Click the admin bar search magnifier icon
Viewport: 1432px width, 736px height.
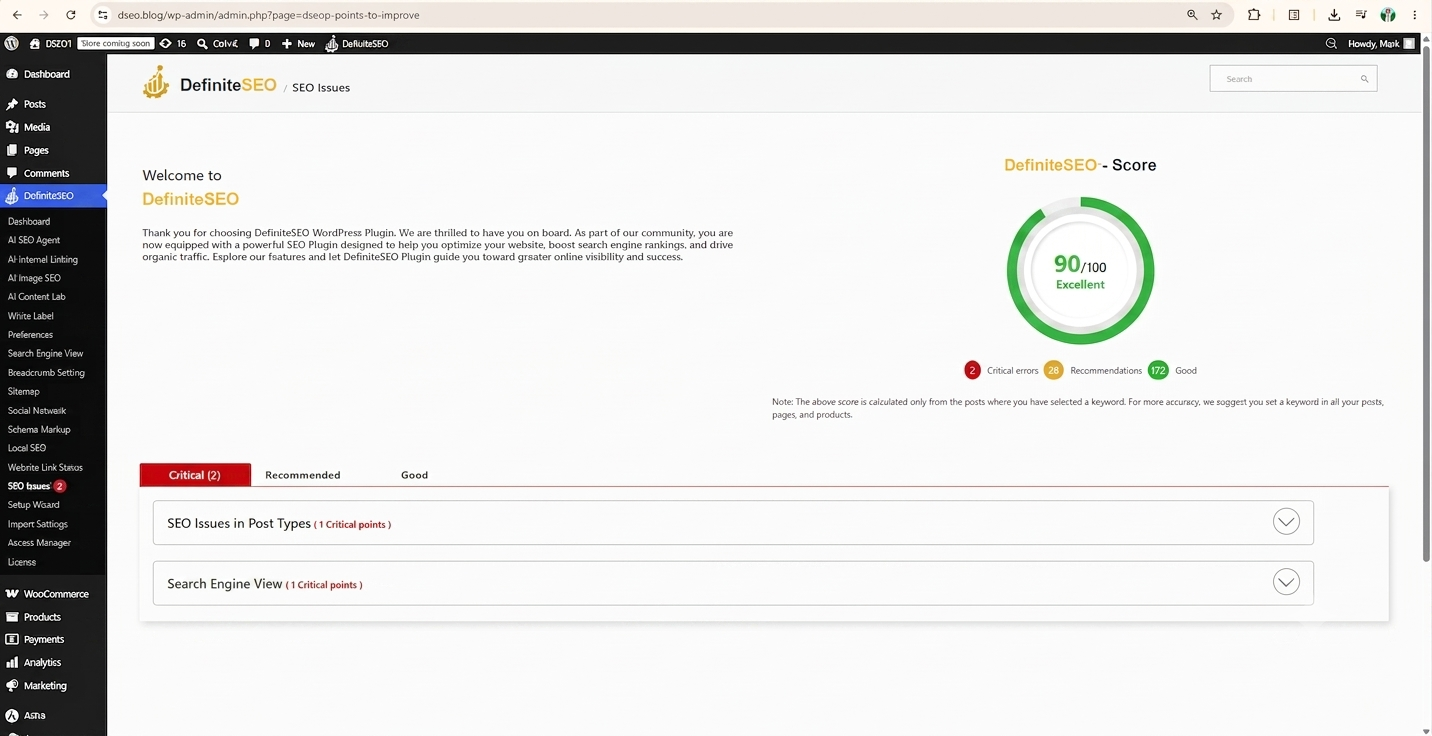pos(1331,44)
